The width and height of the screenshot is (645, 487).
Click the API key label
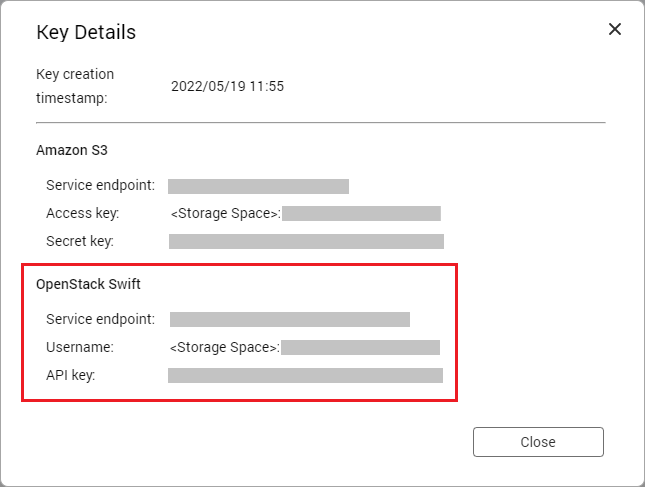71,376
